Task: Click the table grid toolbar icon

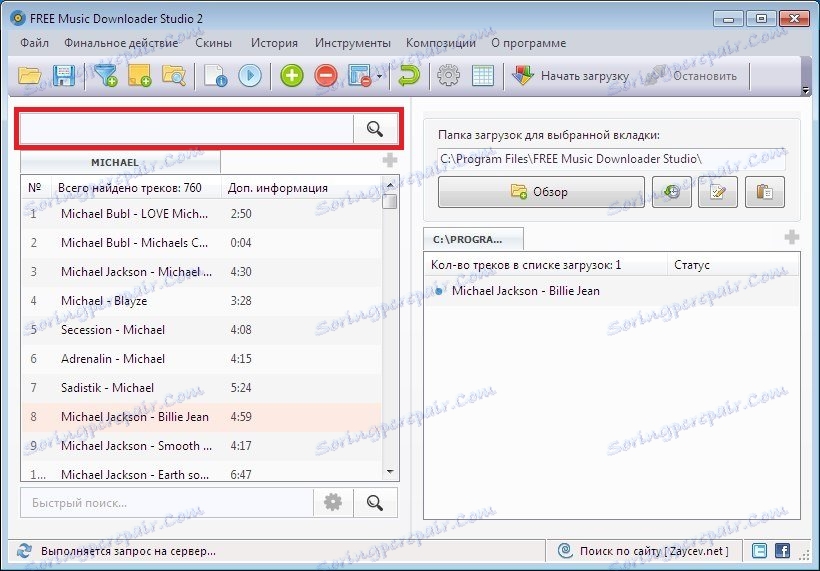Action: pos(483,76)
